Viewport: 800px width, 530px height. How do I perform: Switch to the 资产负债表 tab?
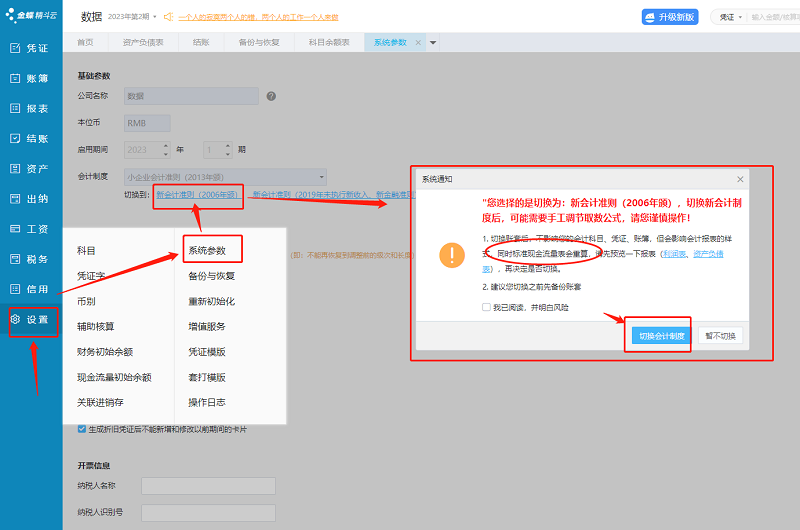coord(144,43)
